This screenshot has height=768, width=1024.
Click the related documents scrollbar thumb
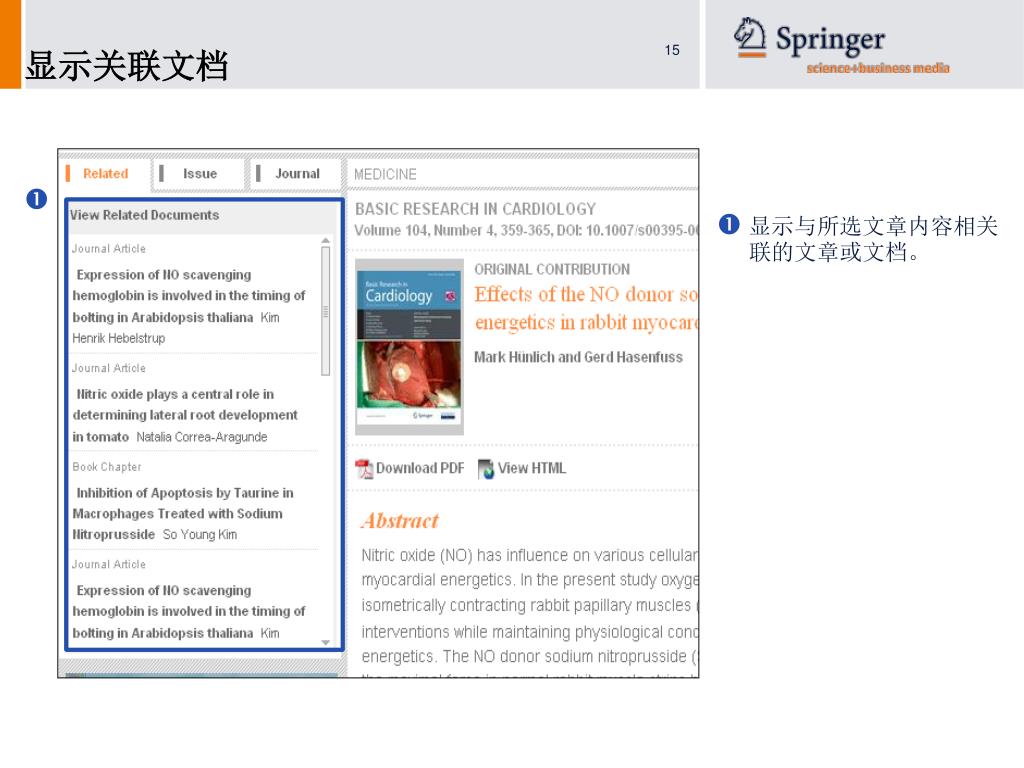325,311
